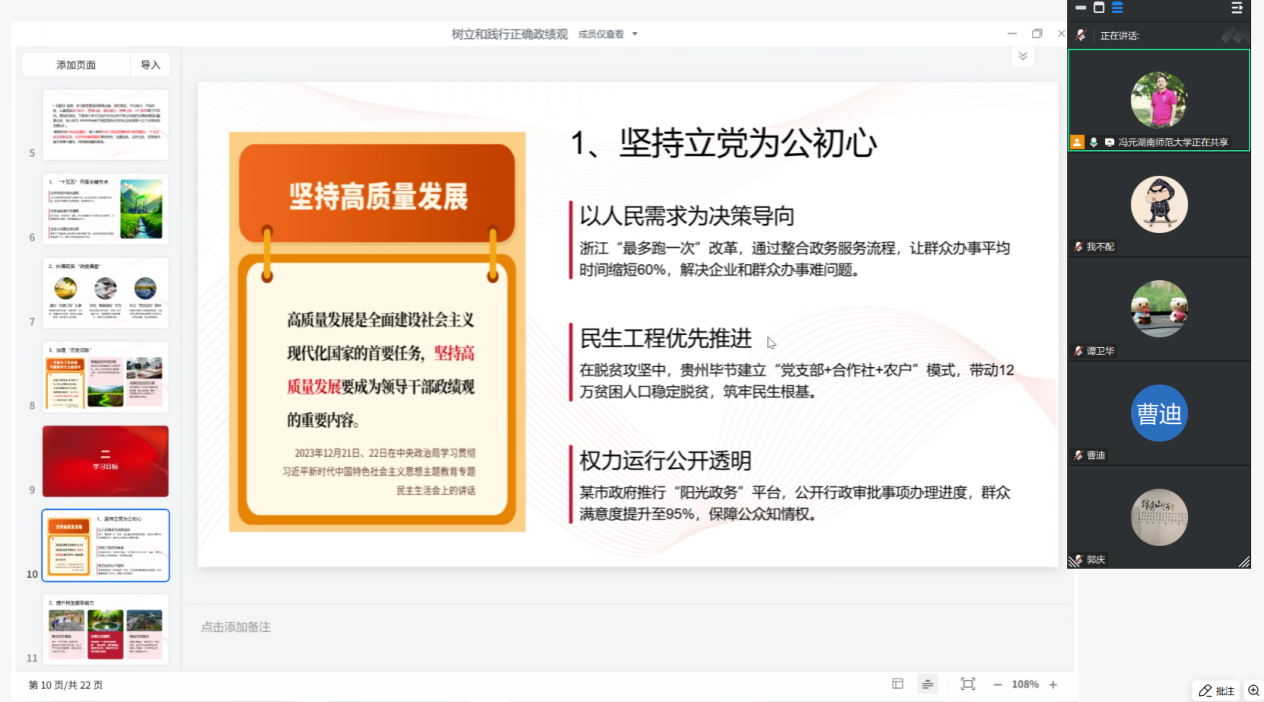Image resolution: width=1264 pixels, height=702 pixels.
Task: Minimize the video panel to a bar
Action: pos(1080,8)
